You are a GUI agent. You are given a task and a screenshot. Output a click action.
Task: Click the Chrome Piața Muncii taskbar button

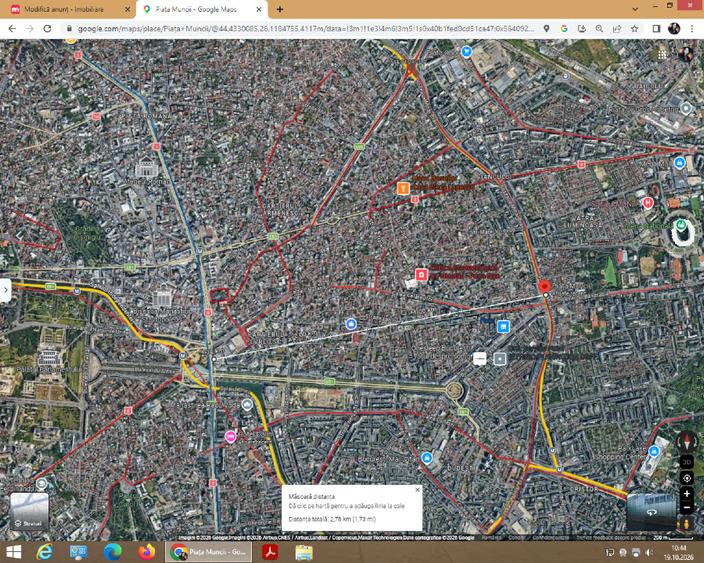pyautogui.click(x=209, y=552)
